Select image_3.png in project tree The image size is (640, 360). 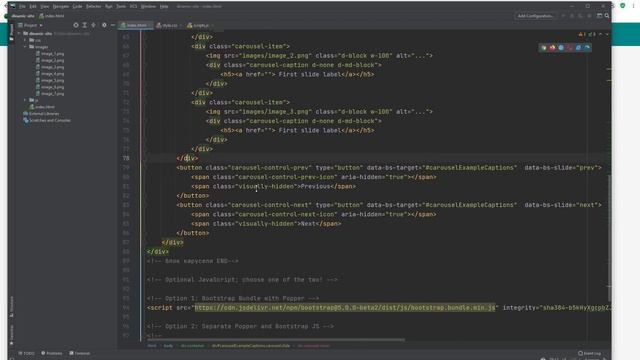(x=52, y=67)
